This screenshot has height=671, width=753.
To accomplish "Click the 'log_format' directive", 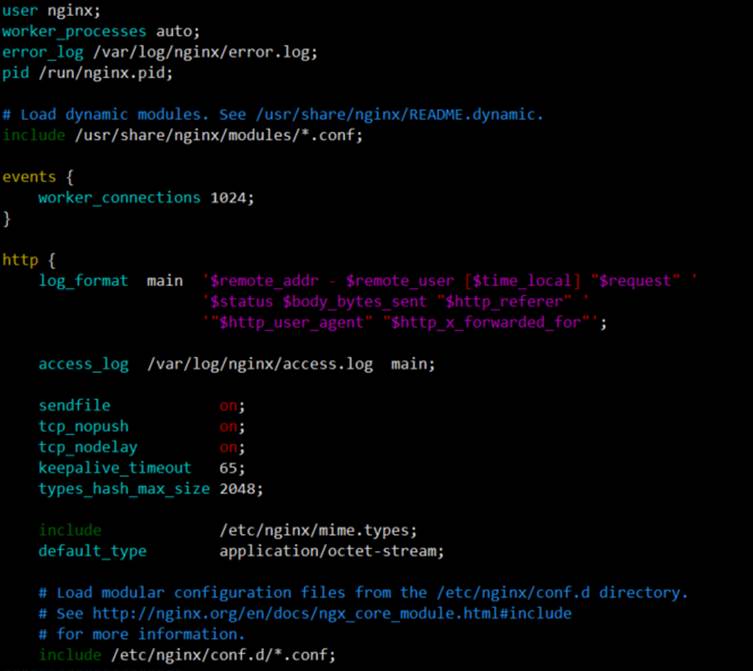I will click(83, 281).
